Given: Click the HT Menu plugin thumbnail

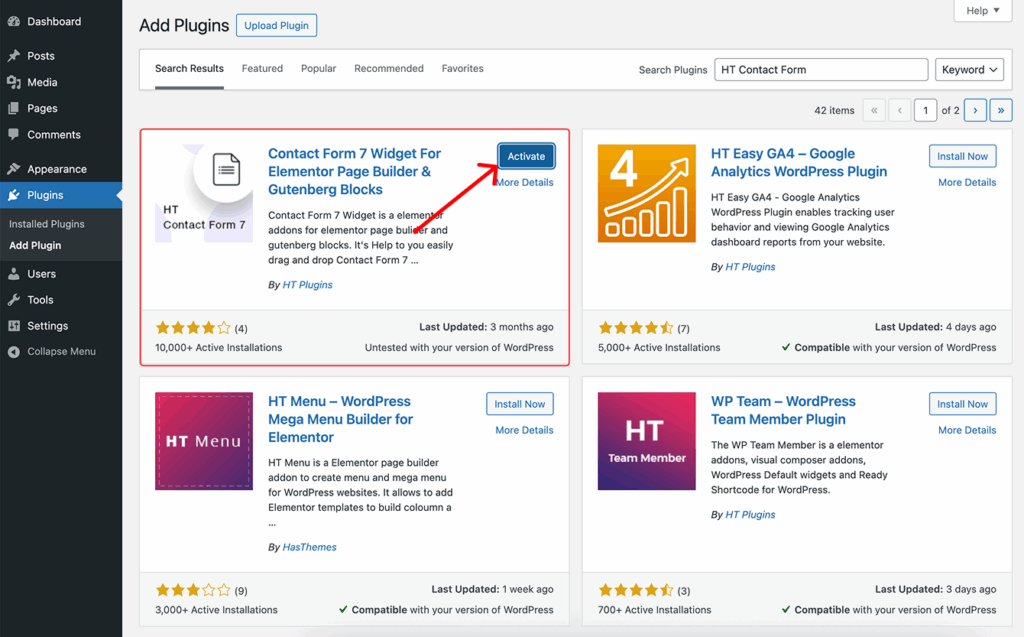Looking at the screenshot, I should pos(205,441).
